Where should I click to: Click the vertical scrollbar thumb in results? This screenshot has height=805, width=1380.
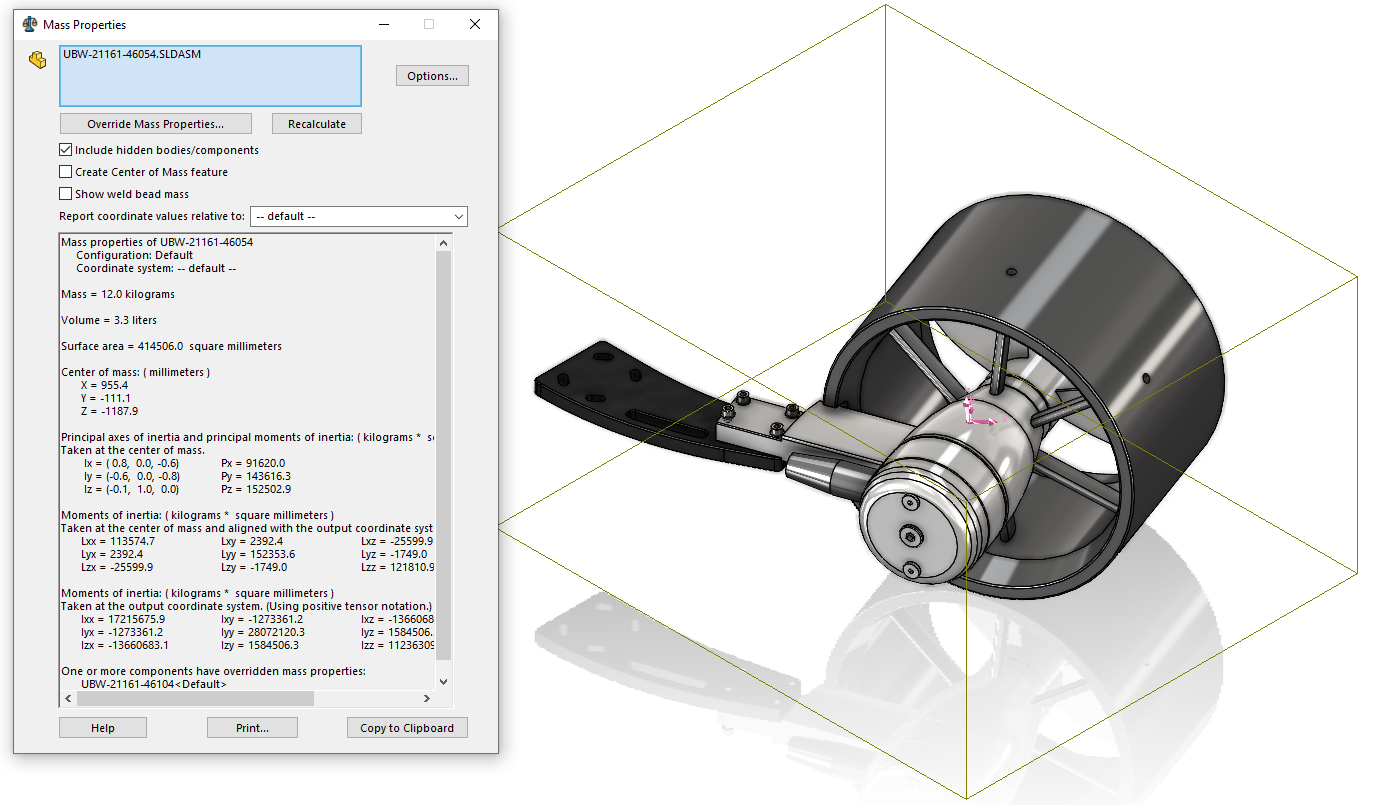click(444, 450)
